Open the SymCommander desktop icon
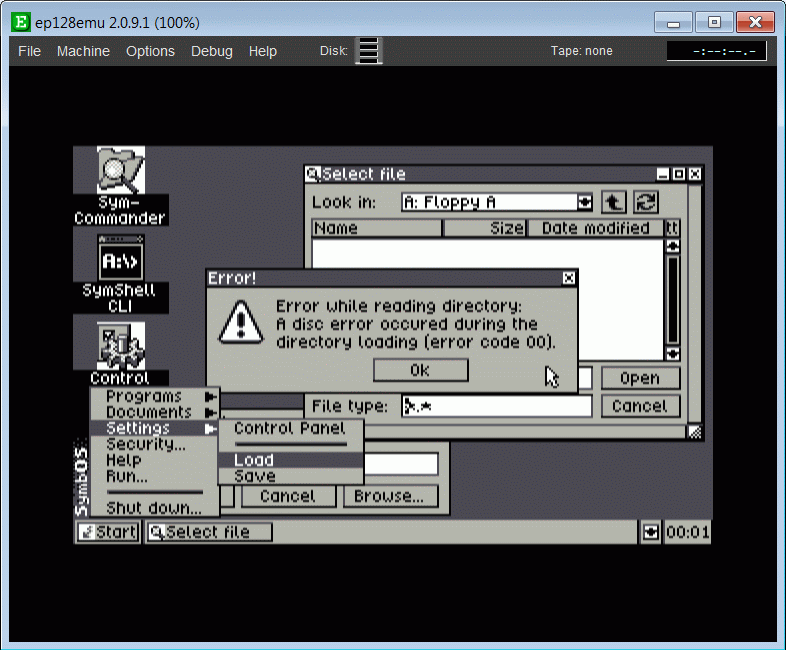The height and width of the screenshot is (650, 786). (x=120, y=172)
